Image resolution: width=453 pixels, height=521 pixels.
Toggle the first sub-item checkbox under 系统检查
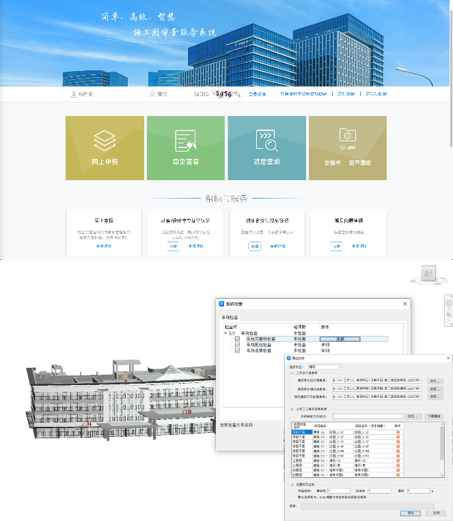[x=237, y=339]
